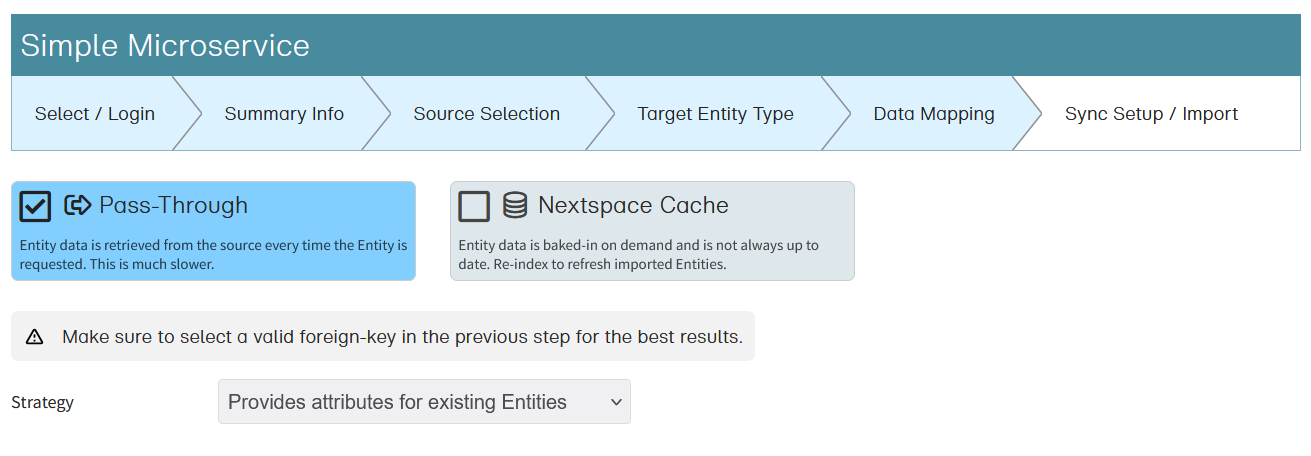The width and height of the screenshot is (1311, 456).
Task: Open the Strategy dropdown
Action: 423,402
